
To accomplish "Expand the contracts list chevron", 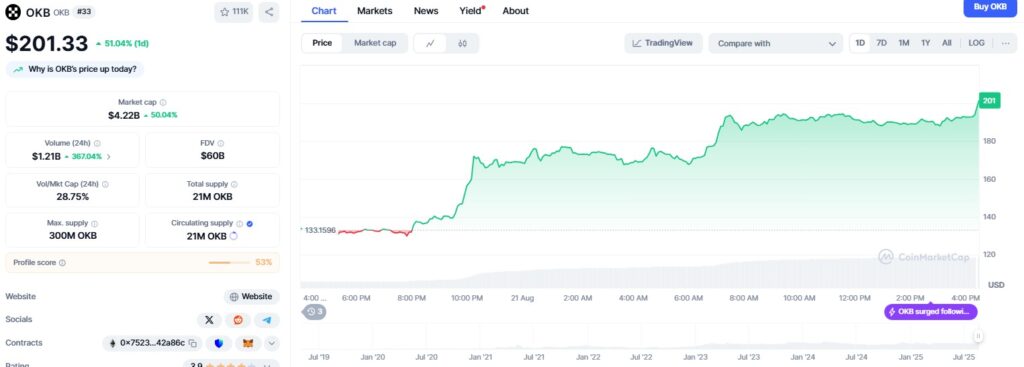I will point(272,343).
